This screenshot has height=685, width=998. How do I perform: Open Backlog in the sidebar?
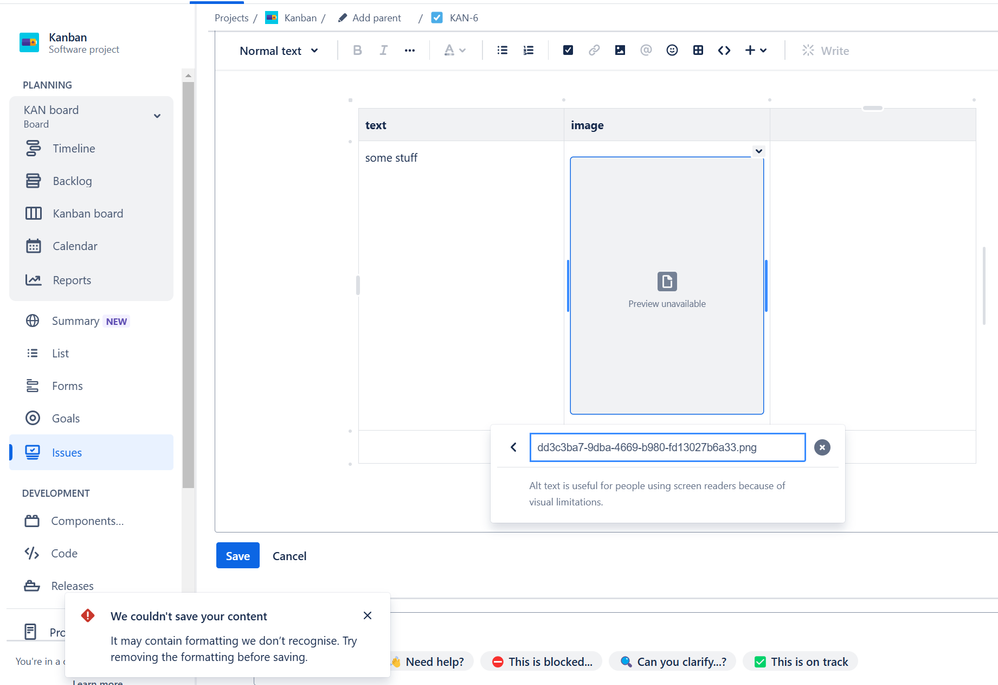(x=72, y=181)
